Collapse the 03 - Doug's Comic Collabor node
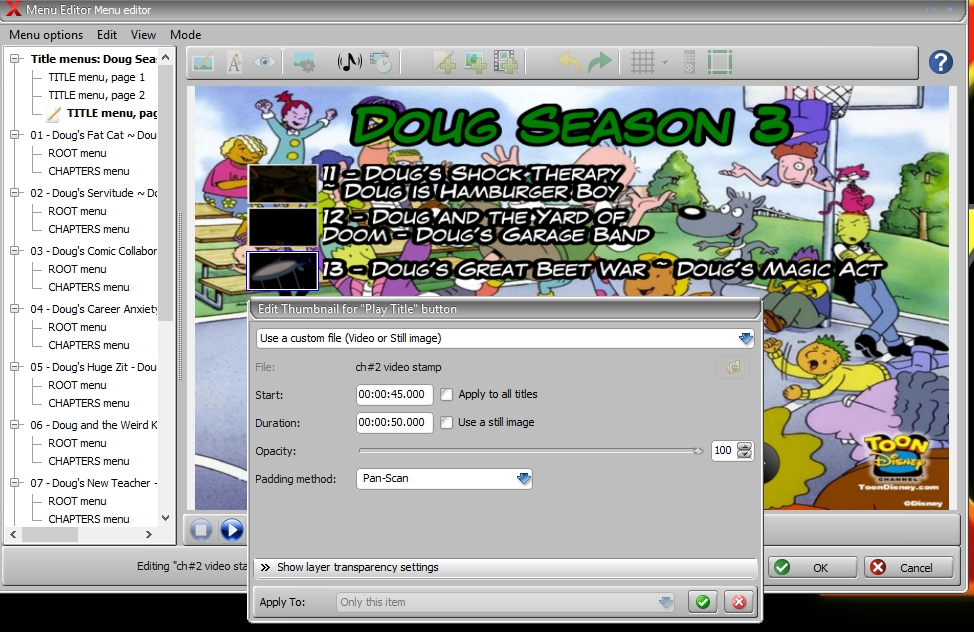The image size is (974, 632). [15, 251]
